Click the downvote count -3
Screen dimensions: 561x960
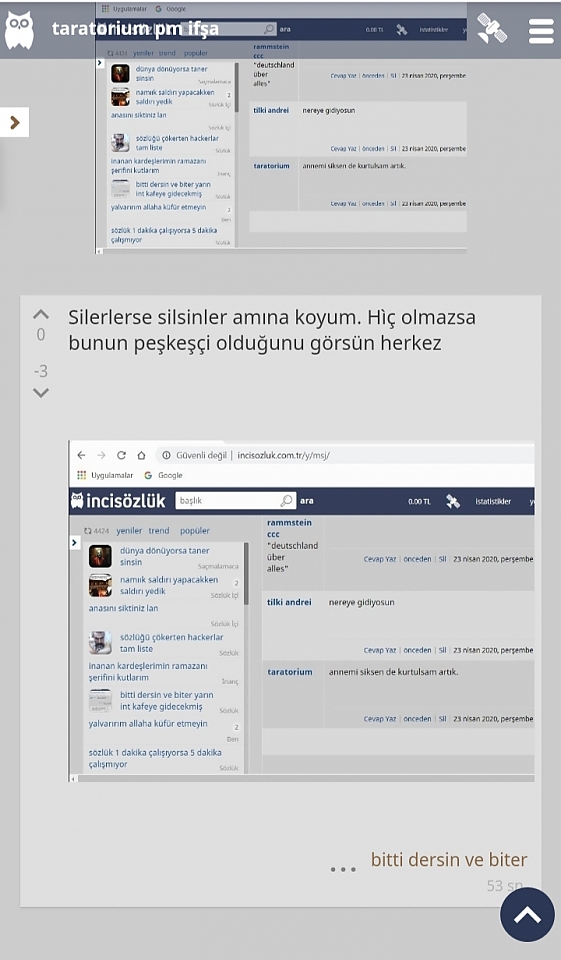click(x=40, y=371)
